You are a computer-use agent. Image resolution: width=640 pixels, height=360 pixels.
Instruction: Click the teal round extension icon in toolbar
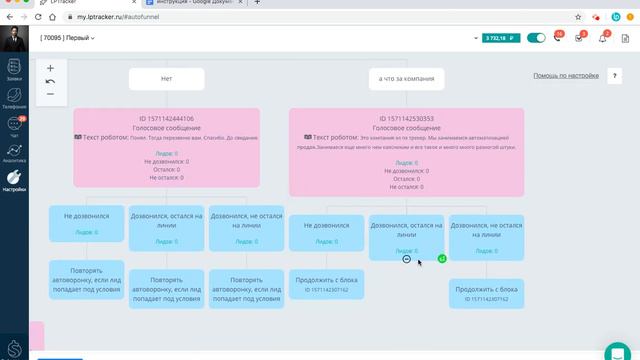[x=616, y=17]
